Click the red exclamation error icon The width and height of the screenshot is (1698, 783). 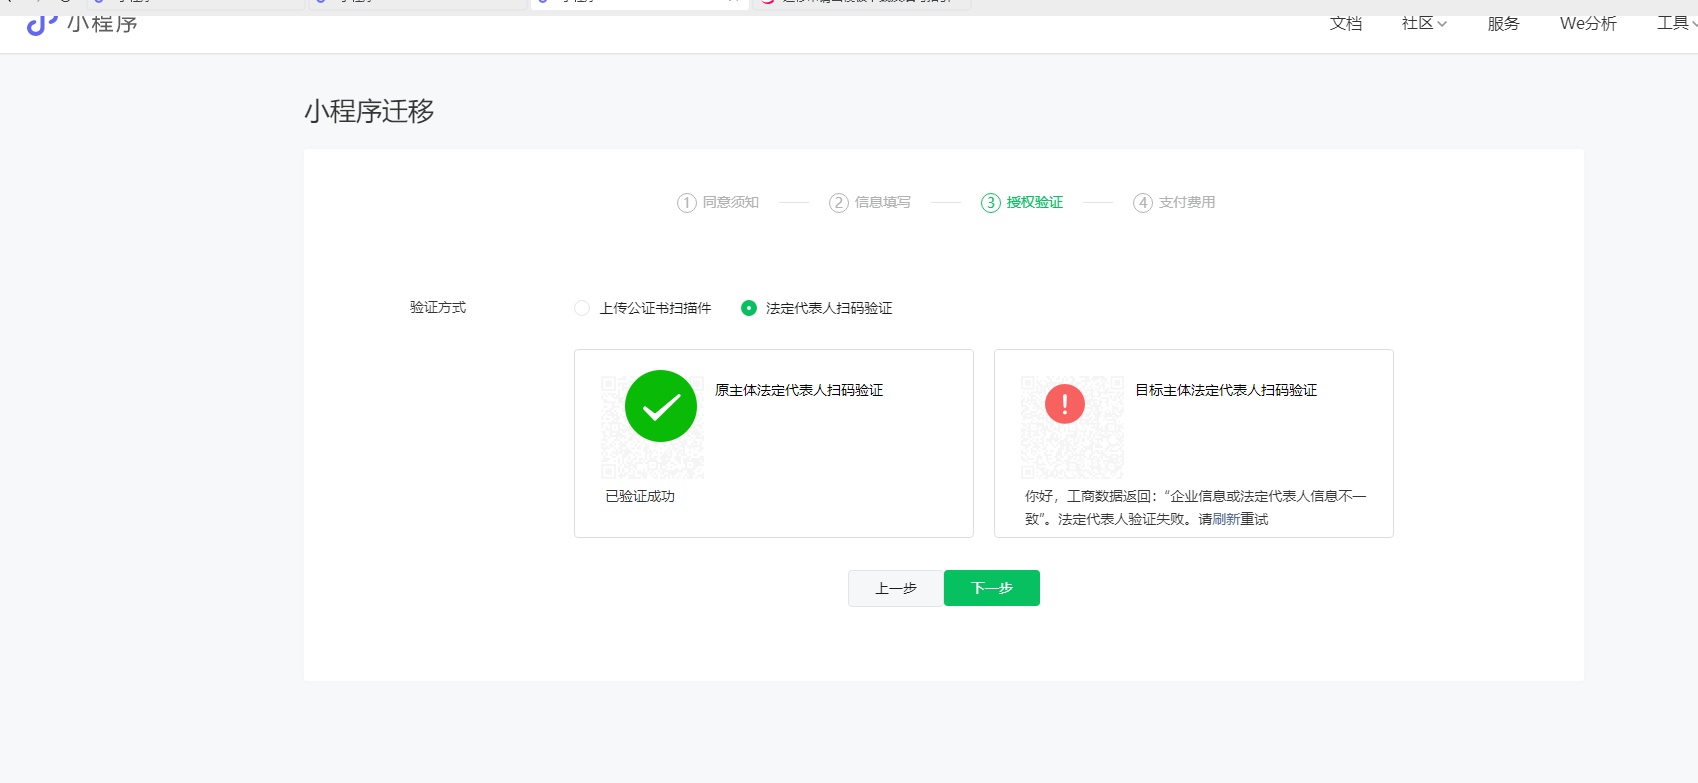1065,404
